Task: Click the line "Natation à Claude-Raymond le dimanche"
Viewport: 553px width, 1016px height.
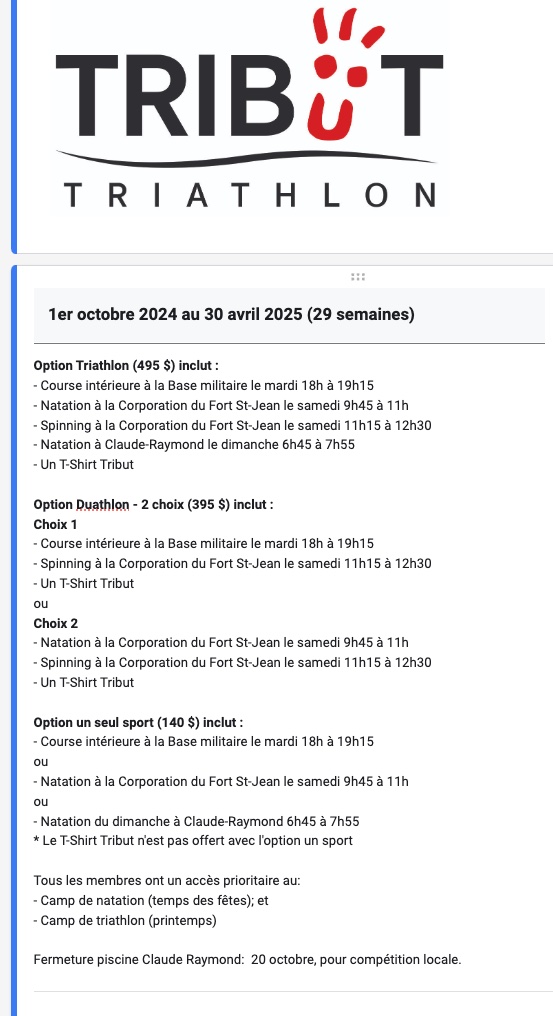Action: point(194,444)
